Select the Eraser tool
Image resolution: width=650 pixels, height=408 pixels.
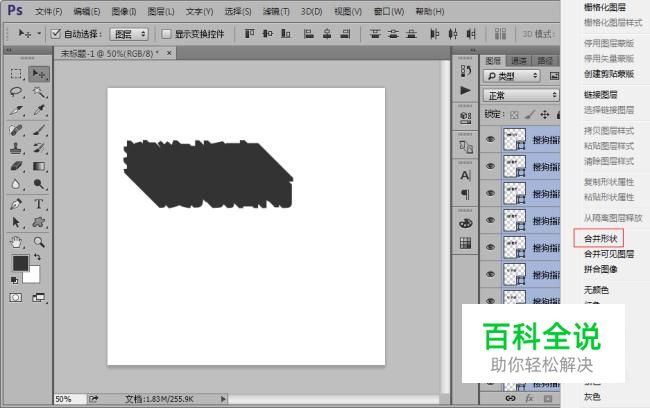[16, 166]
